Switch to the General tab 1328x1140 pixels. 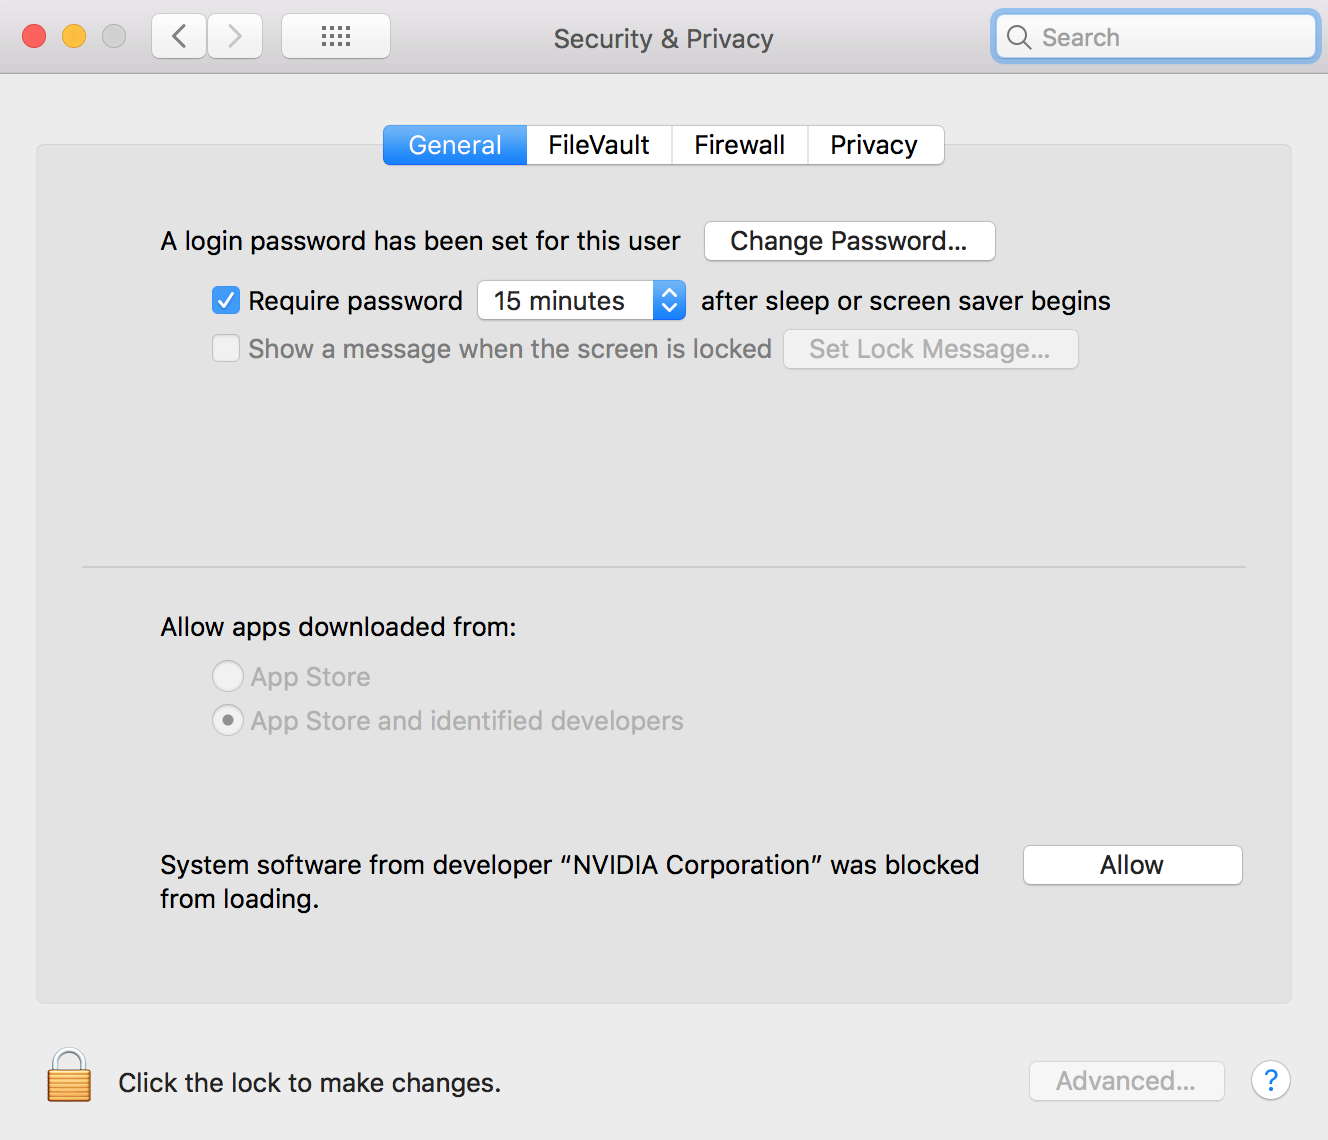pos(455,145)
